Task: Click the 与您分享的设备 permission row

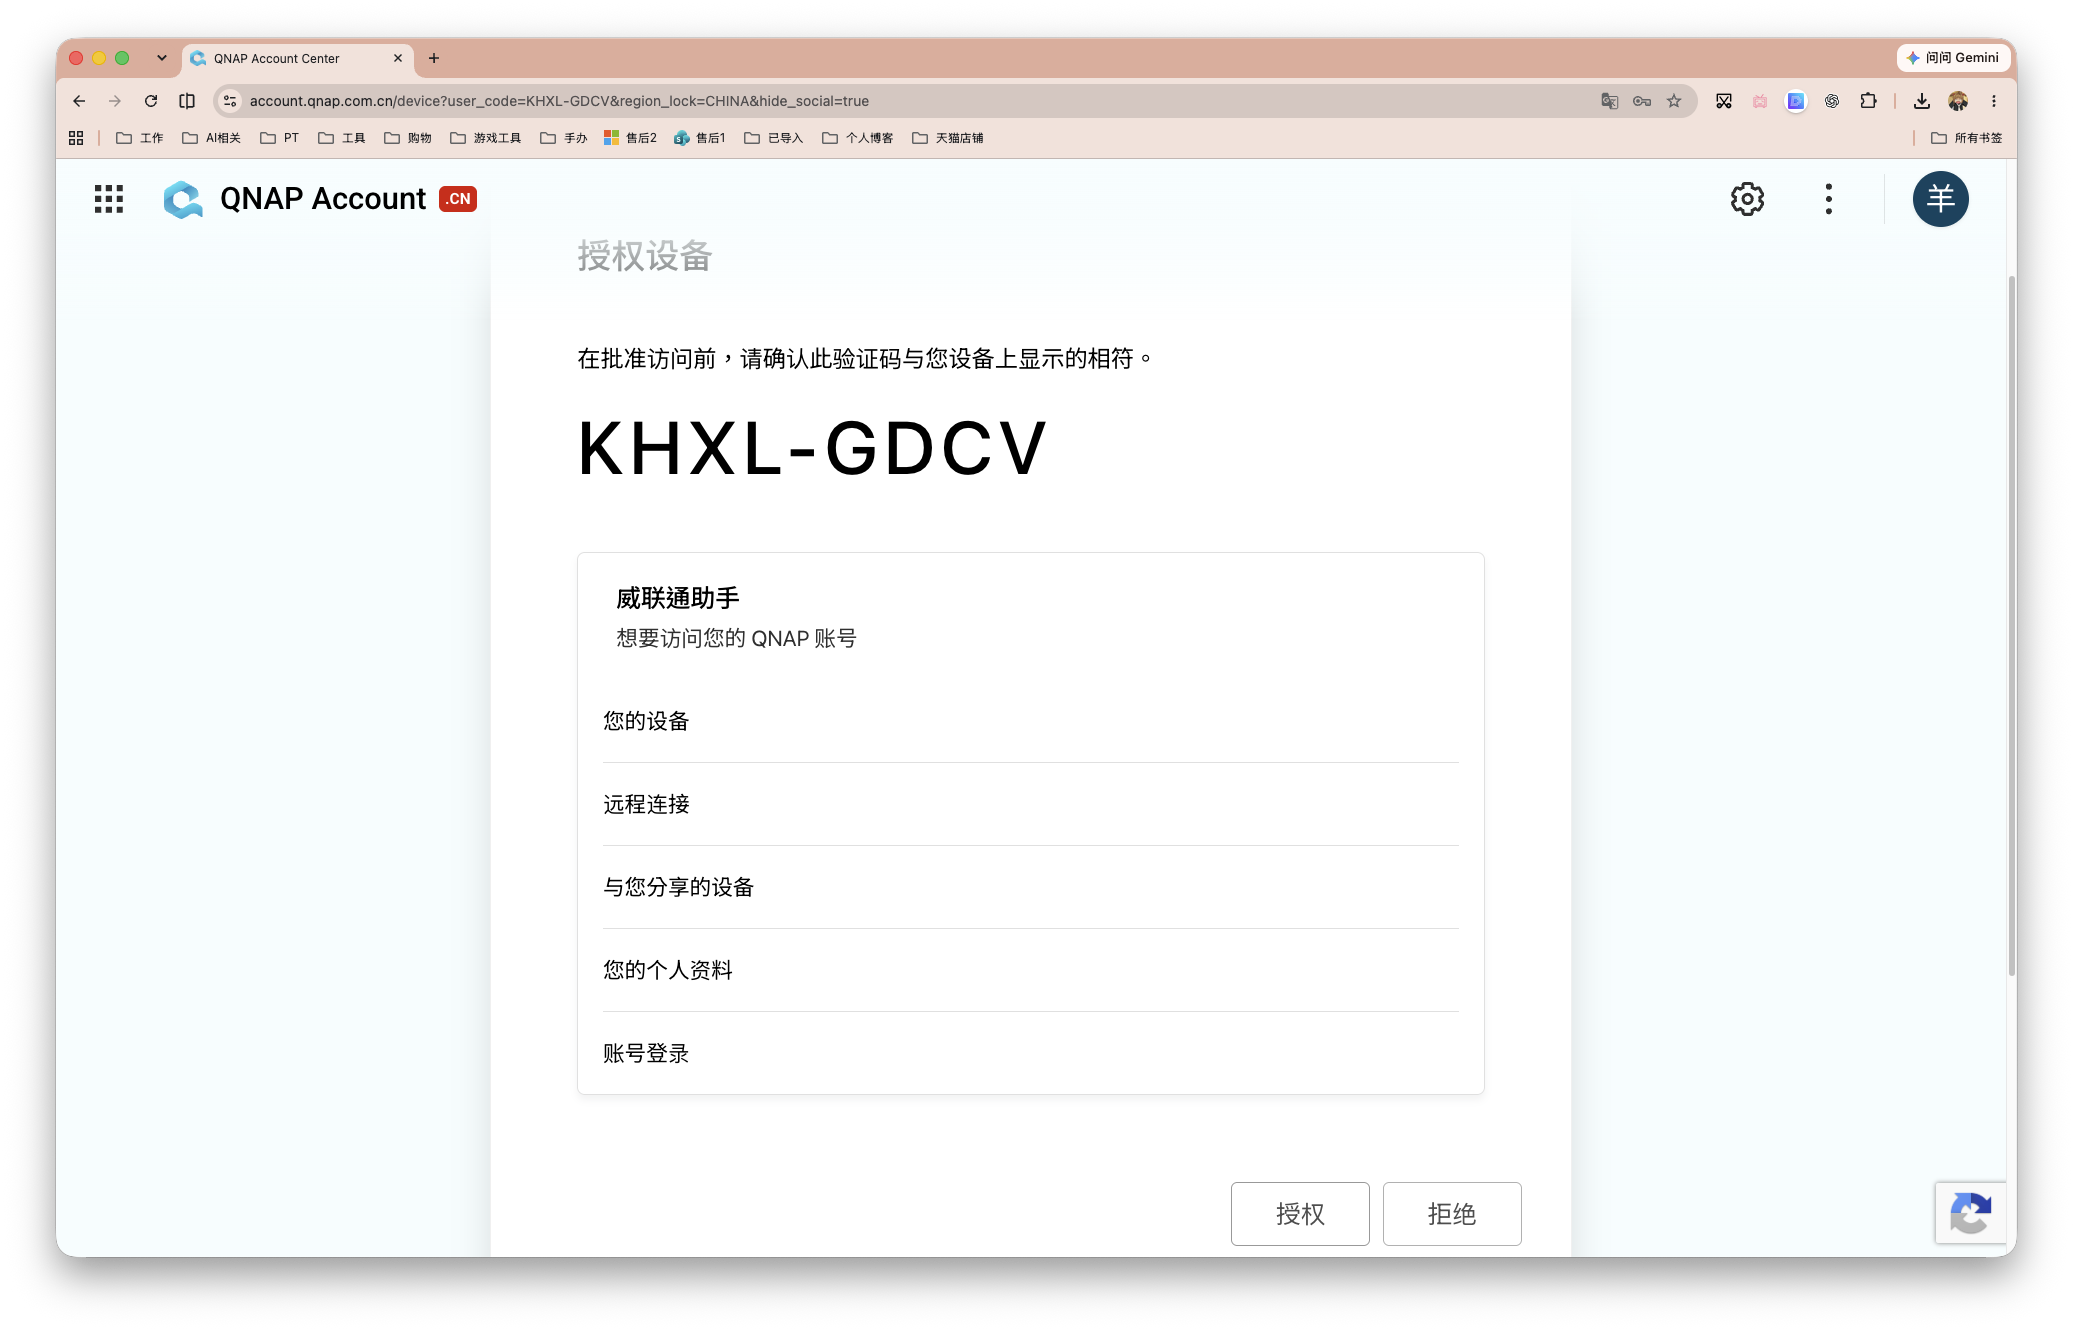Action: [x=1030, y=887]
